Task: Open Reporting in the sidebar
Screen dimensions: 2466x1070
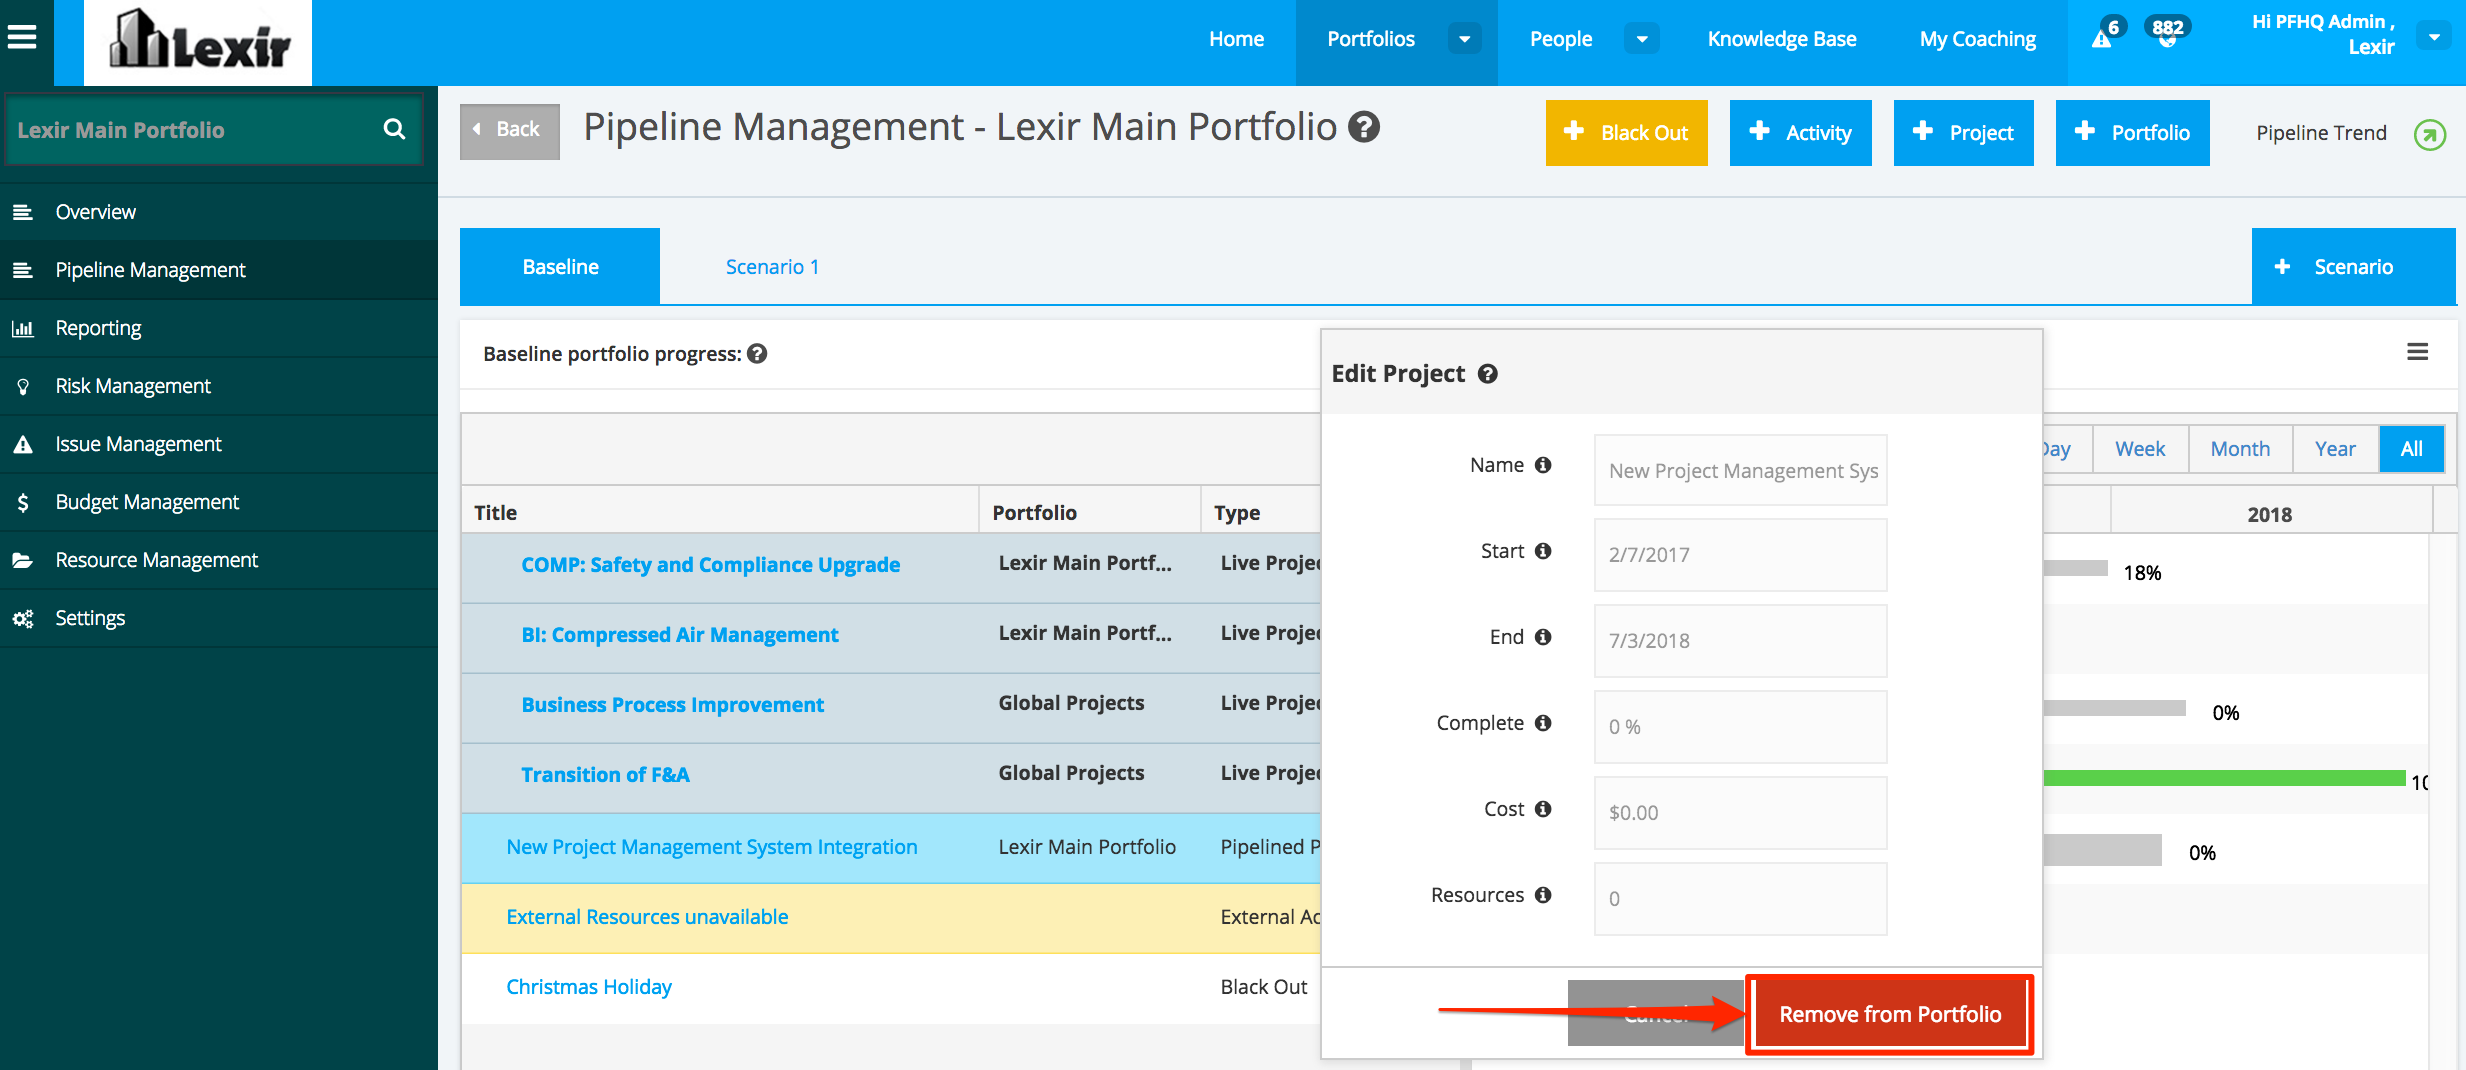Action: [219, 328]
